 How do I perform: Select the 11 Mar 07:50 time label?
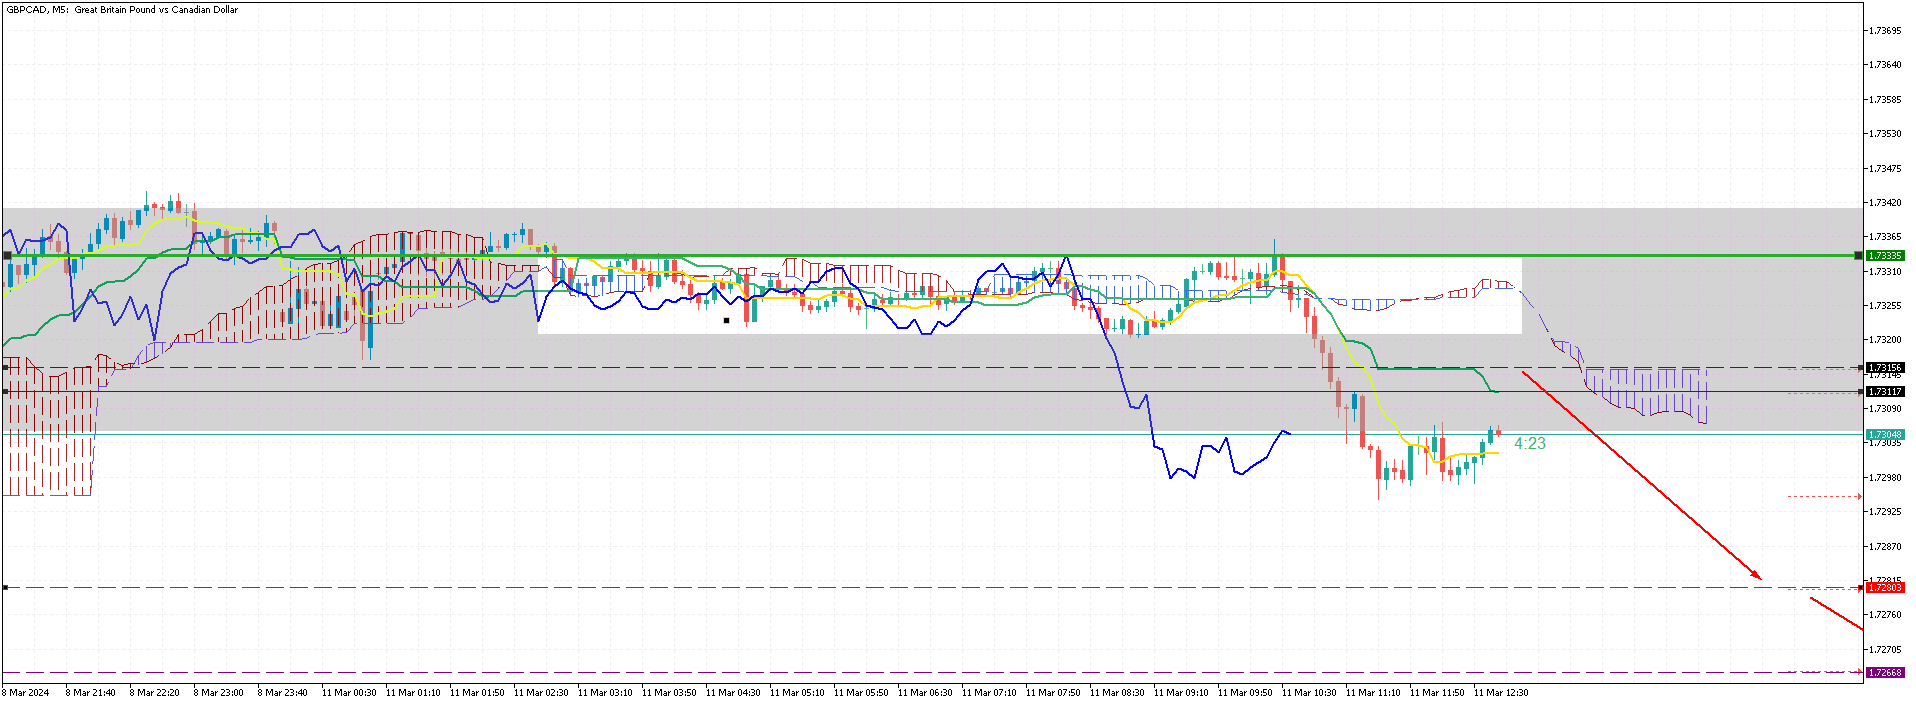point(1053,692)
